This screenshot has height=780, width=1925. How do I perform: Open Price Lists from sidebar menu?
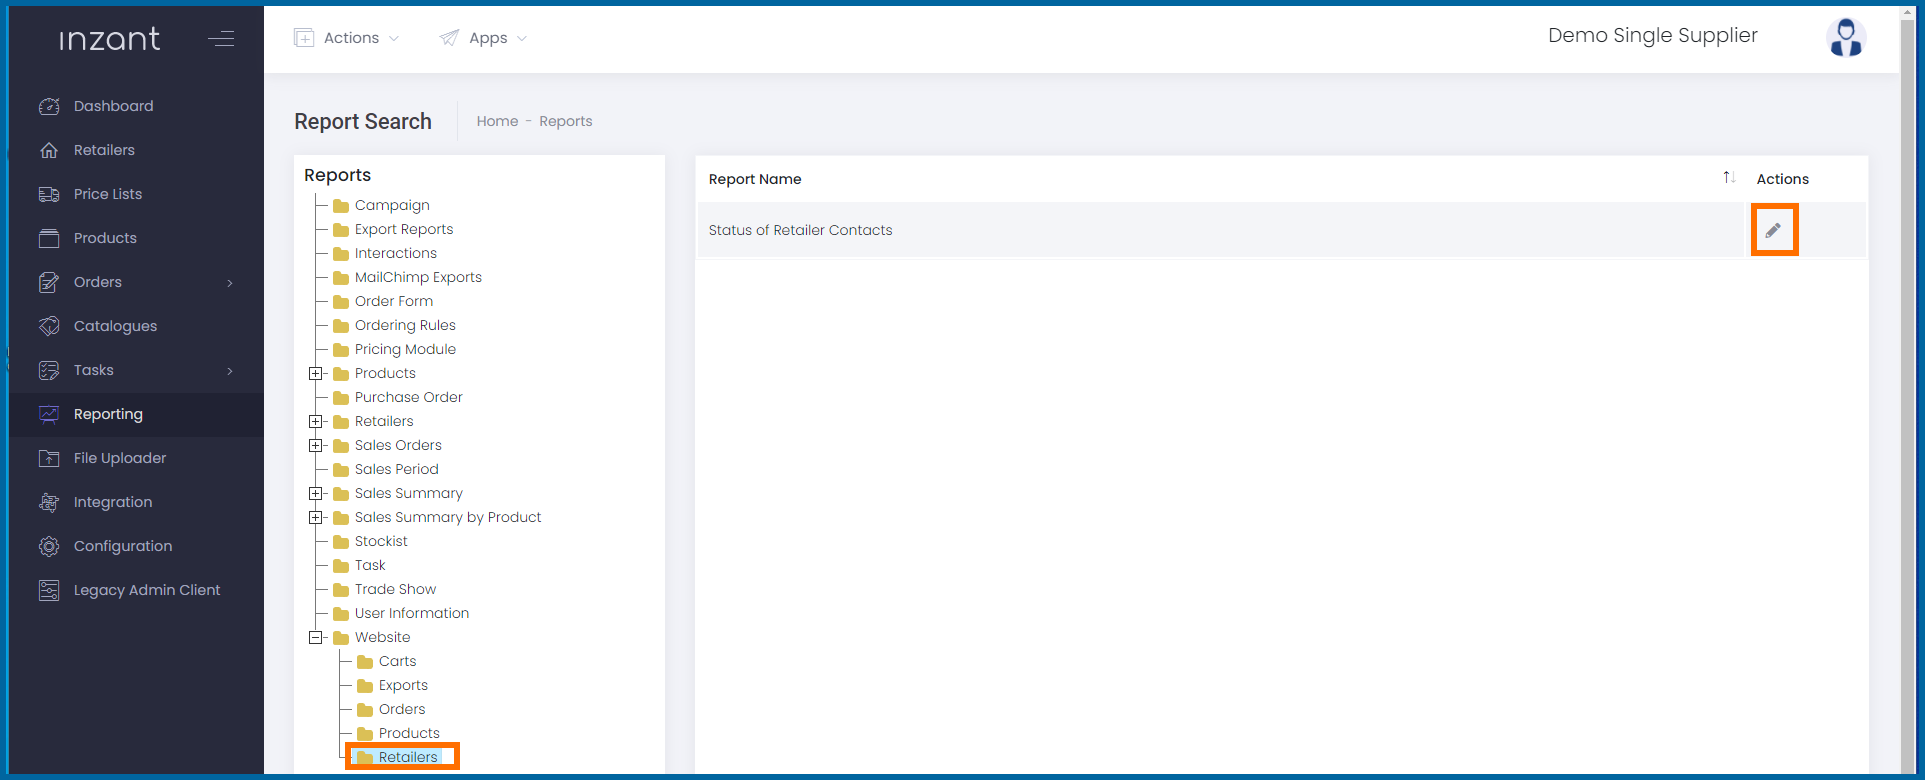click(x=108, y=194)
